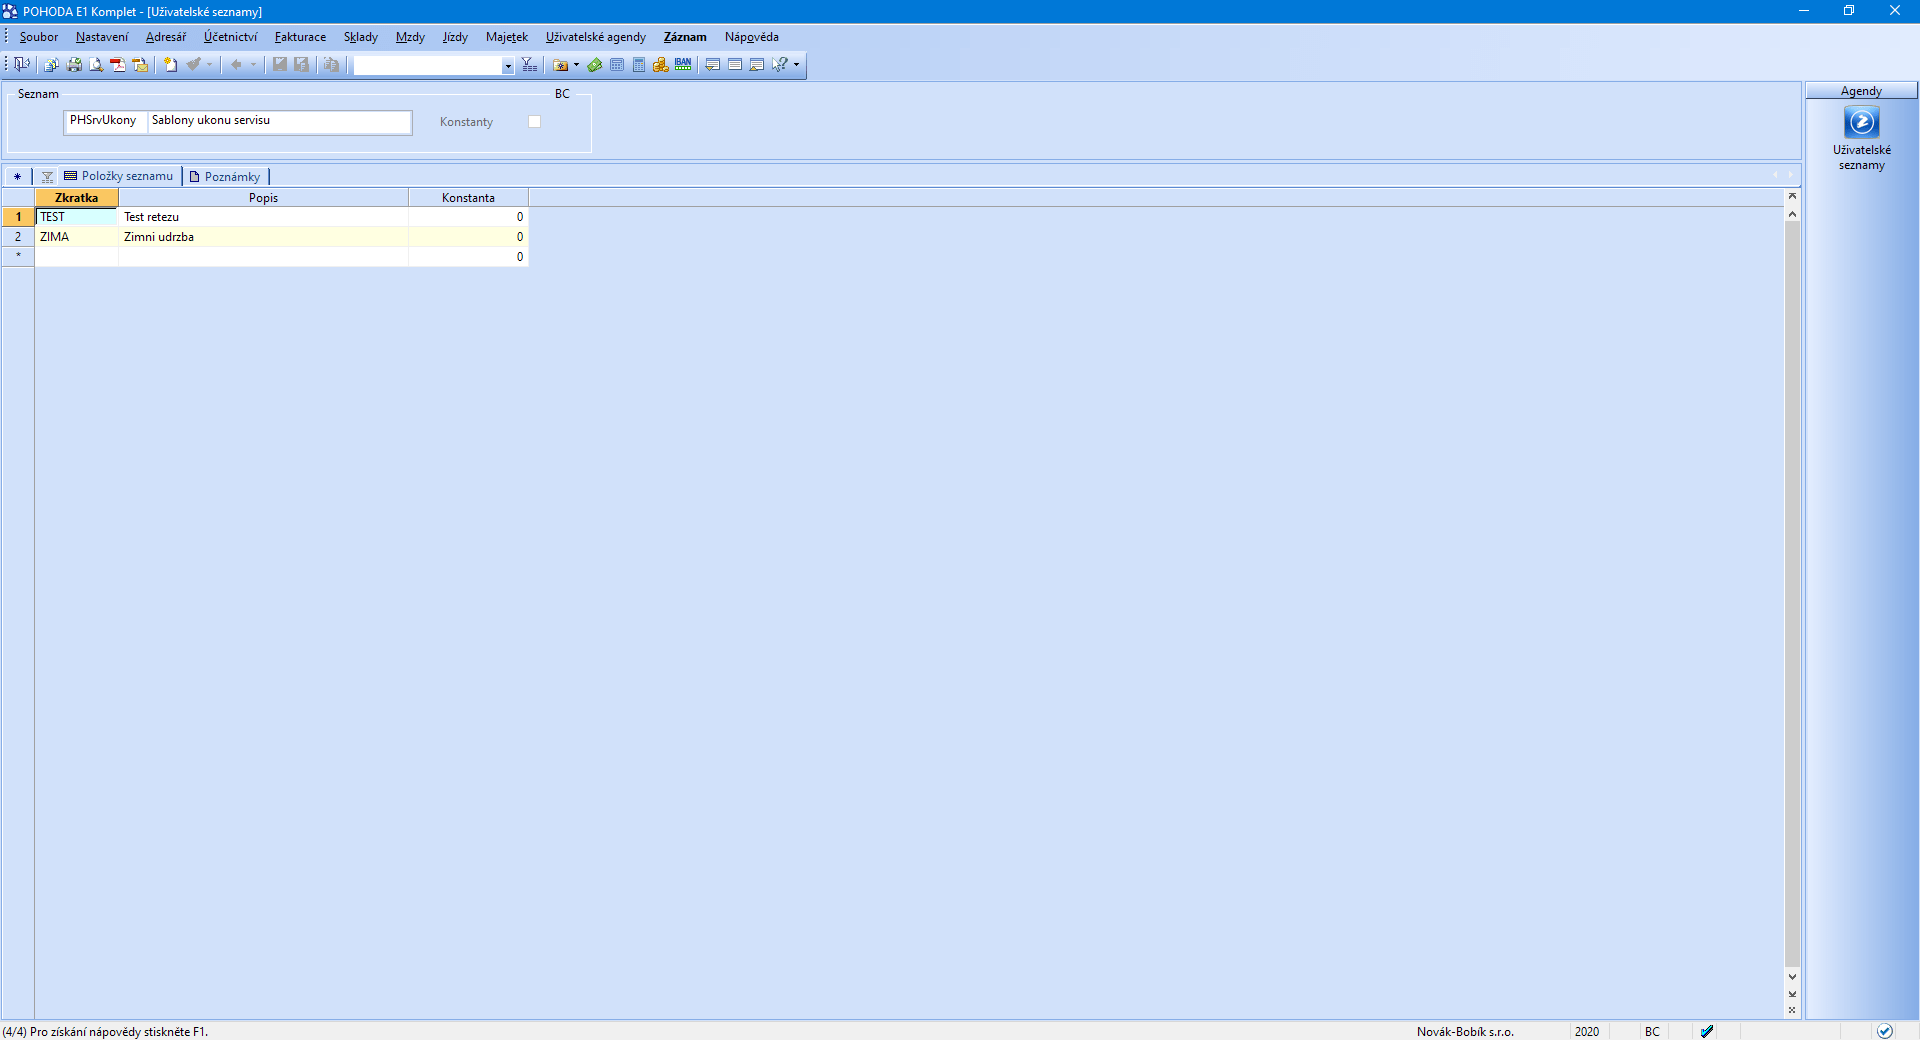This screenshot has width=1920, height=1040.
Task: Click the Agendy panel header
Action: tap(1861, 91)
